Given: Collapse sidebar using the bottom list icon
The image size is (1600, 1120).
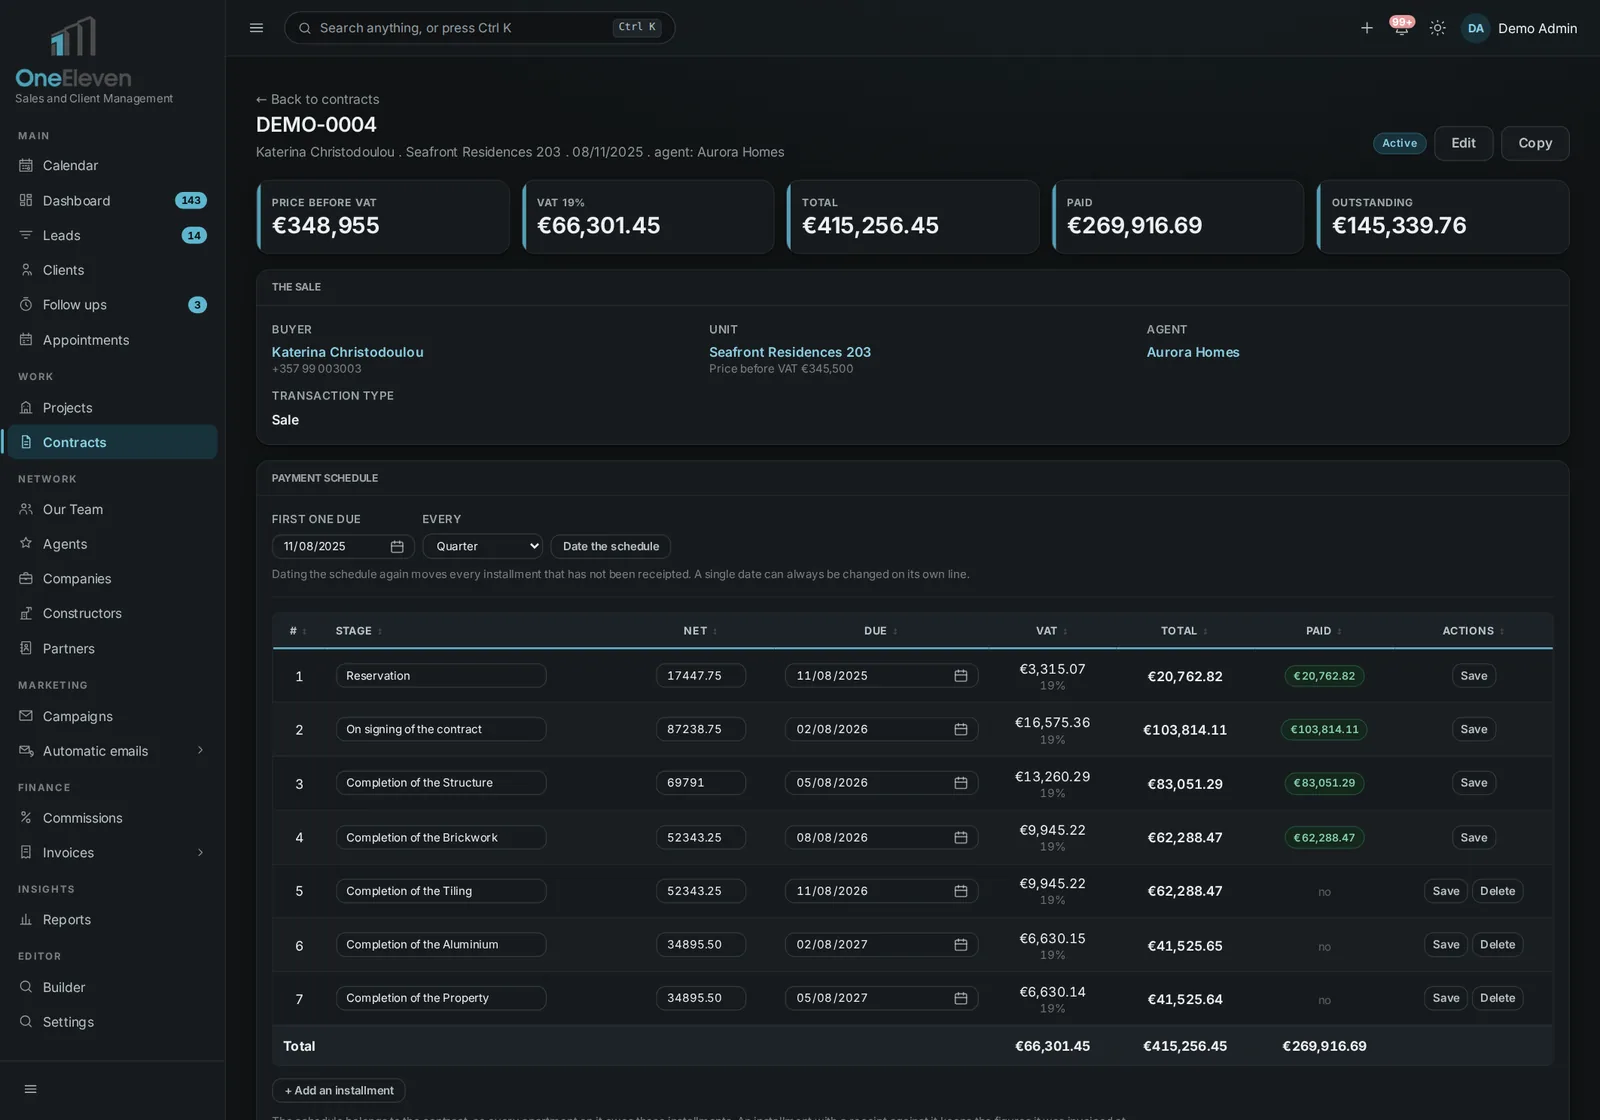Looking at the screenshot, I should click(x=31, y=1089).
